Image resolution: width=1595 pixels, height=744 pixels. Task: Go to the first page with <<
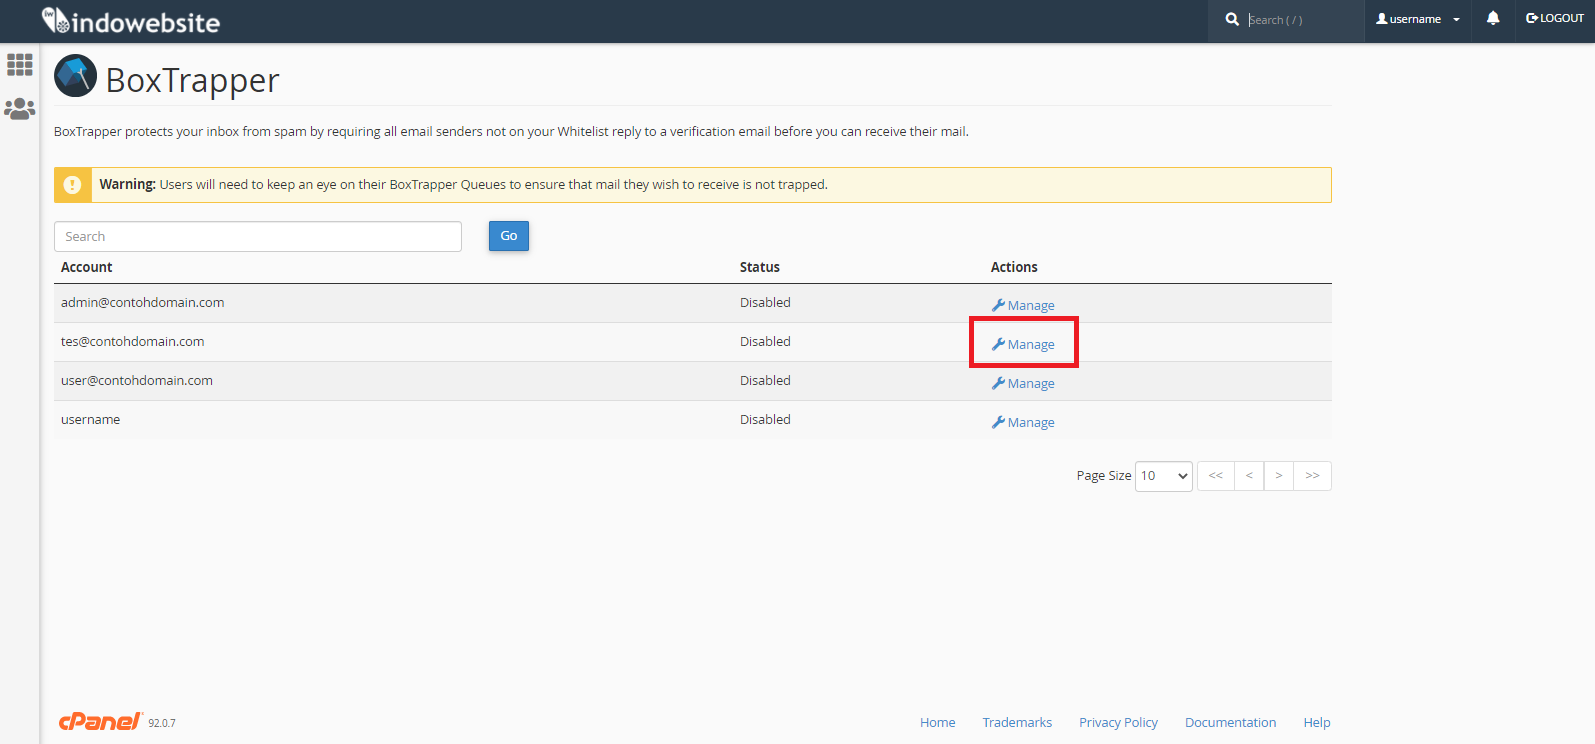click(1215, 476)
